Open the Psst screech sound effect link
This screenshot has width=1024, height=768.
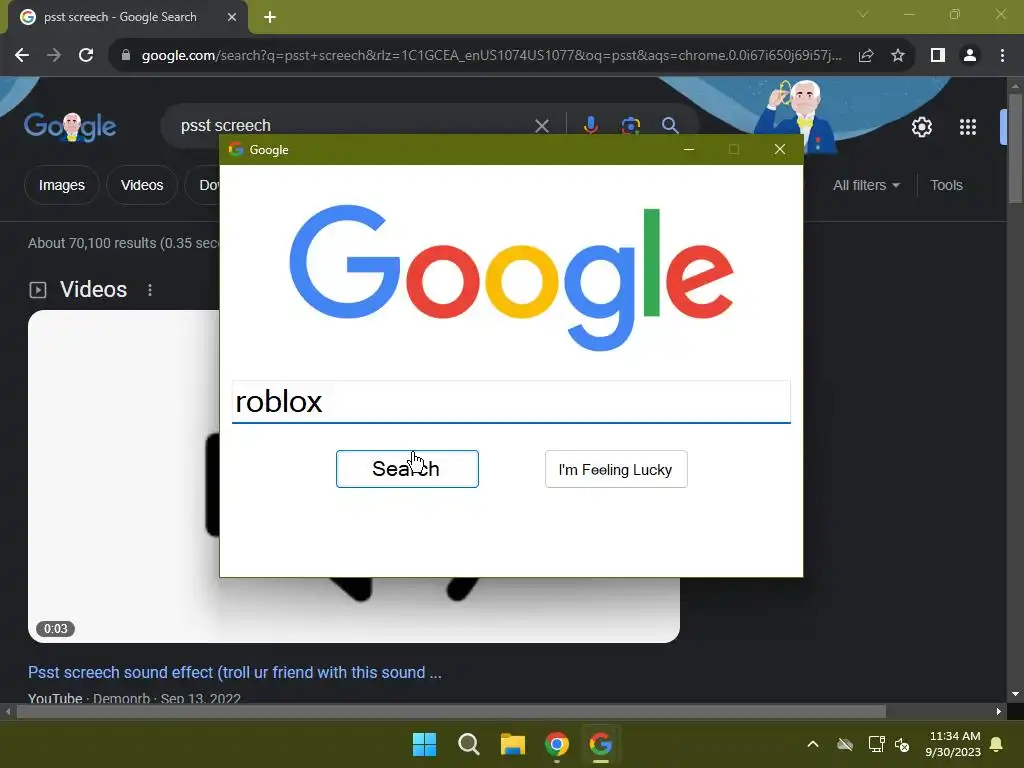[x=234, y=673]
